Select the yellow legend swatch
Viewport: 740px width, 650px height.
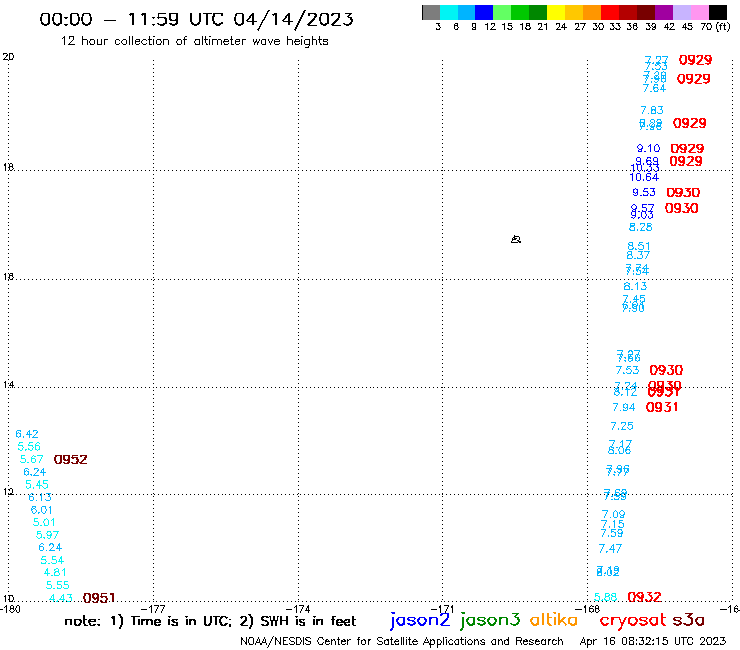[x=556, y=12]
